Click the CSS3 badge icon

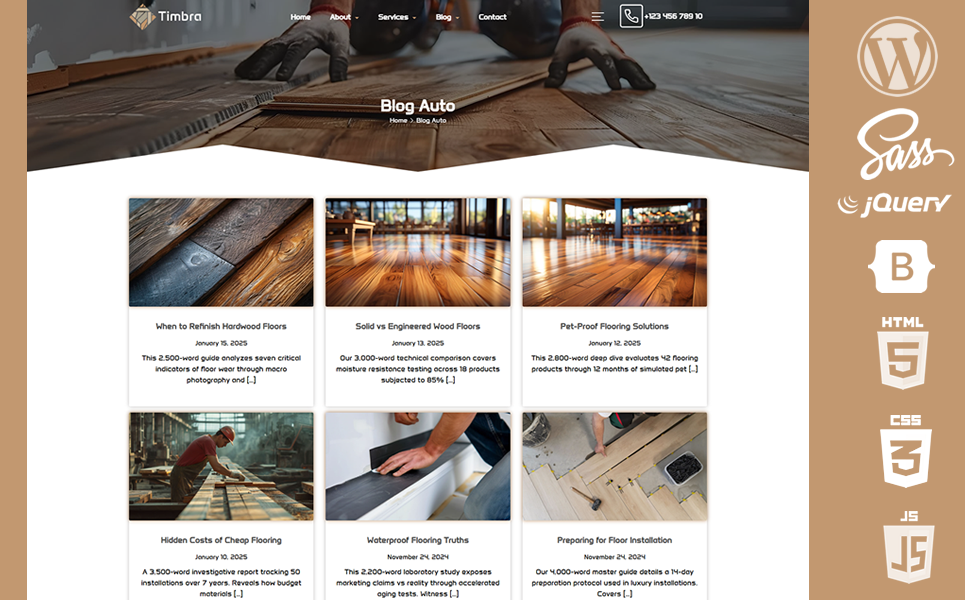[x=905, y=451]
